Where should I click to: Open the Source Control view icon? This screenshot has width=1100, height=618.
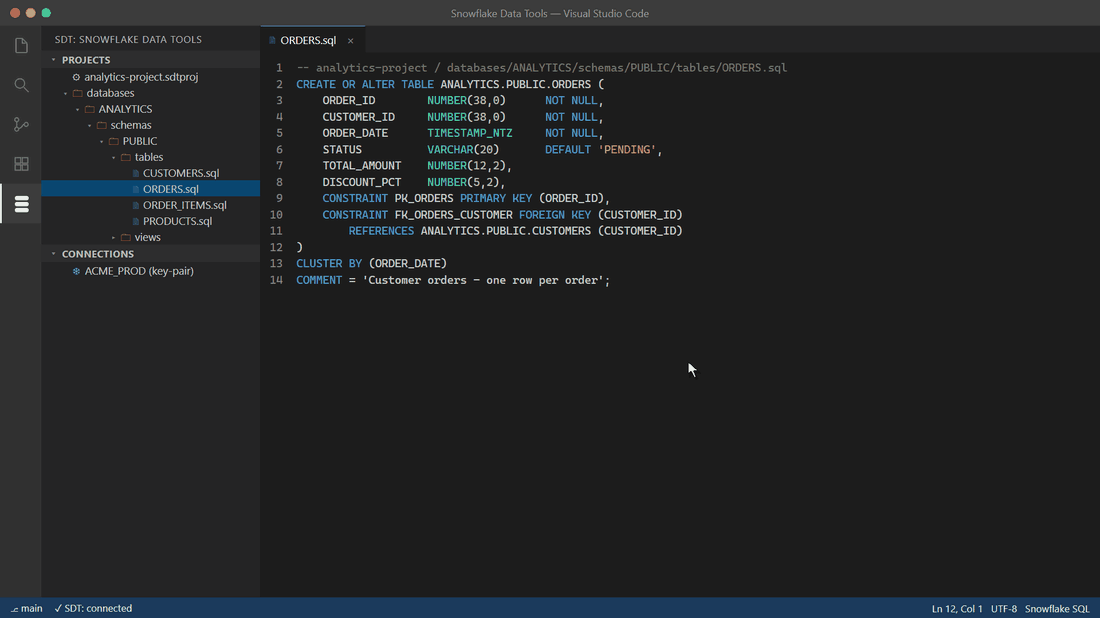pyautogui.click(x=21, y=124)
